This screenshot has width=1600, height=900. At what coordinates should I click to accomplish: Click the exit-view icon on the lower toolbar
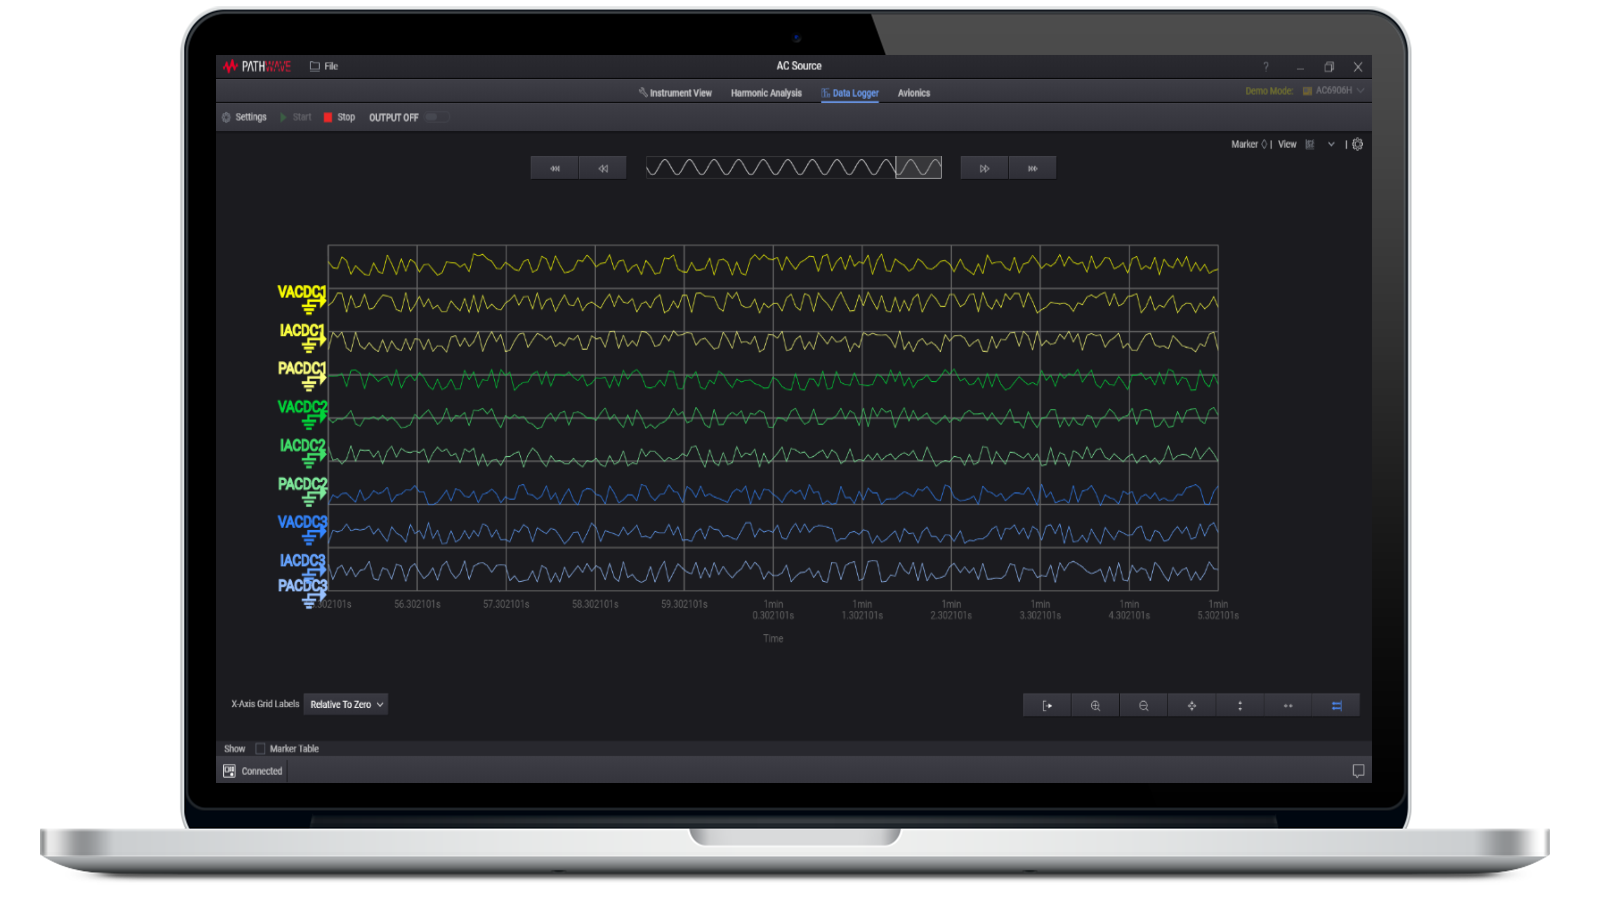[x=1047, y=705]
